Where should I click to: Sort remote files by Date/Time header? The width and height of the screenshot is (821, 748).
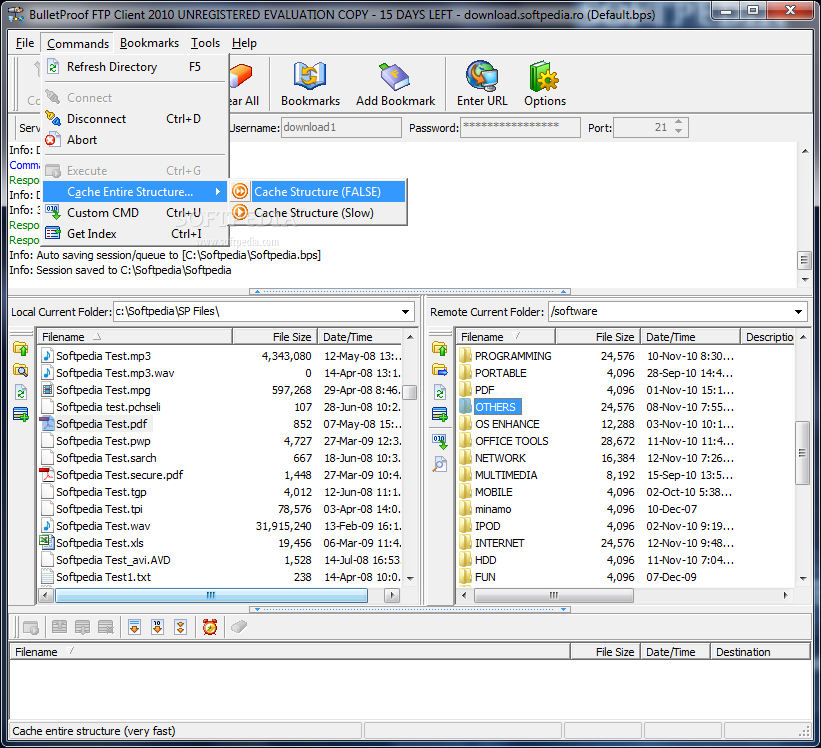pos(691,337)
